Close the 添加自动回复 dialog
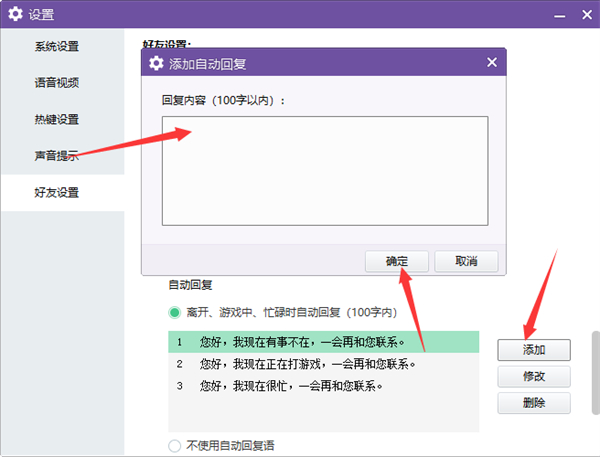The height and width of the screenshot is (457, 600). pos(491,63)
